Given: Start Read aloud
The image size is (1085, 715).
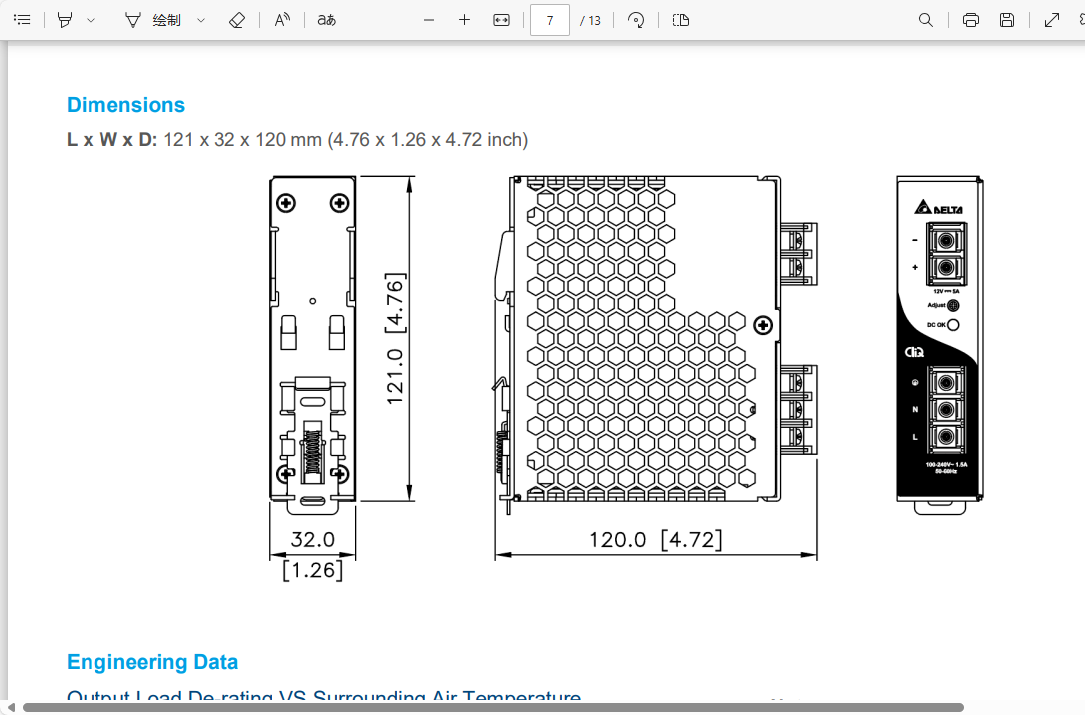Looking at the screenshot, I should (283, 20).
